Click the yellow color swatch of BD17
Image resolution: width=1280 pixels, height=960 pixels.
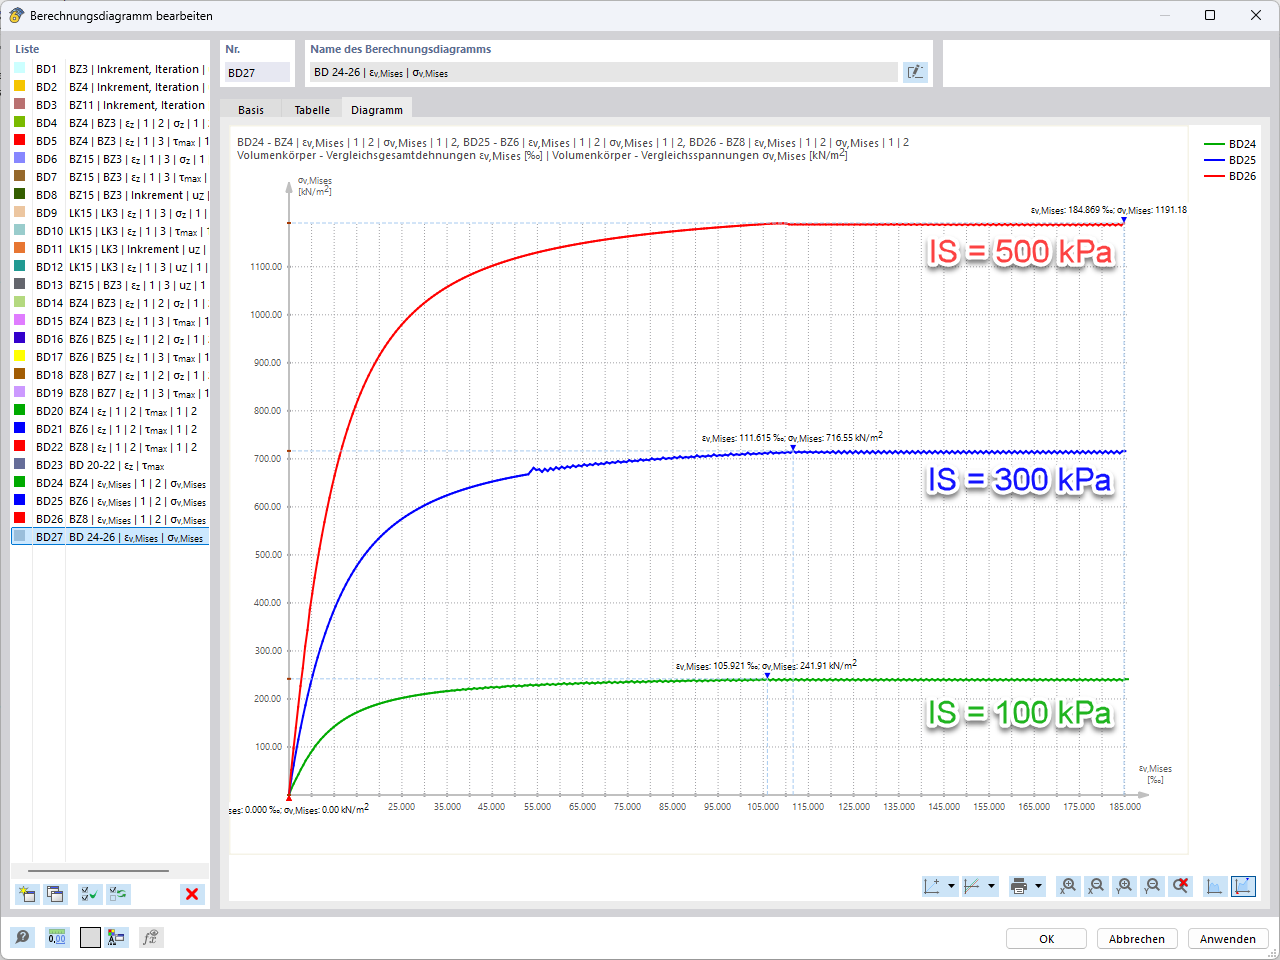[x=20, y=356]
